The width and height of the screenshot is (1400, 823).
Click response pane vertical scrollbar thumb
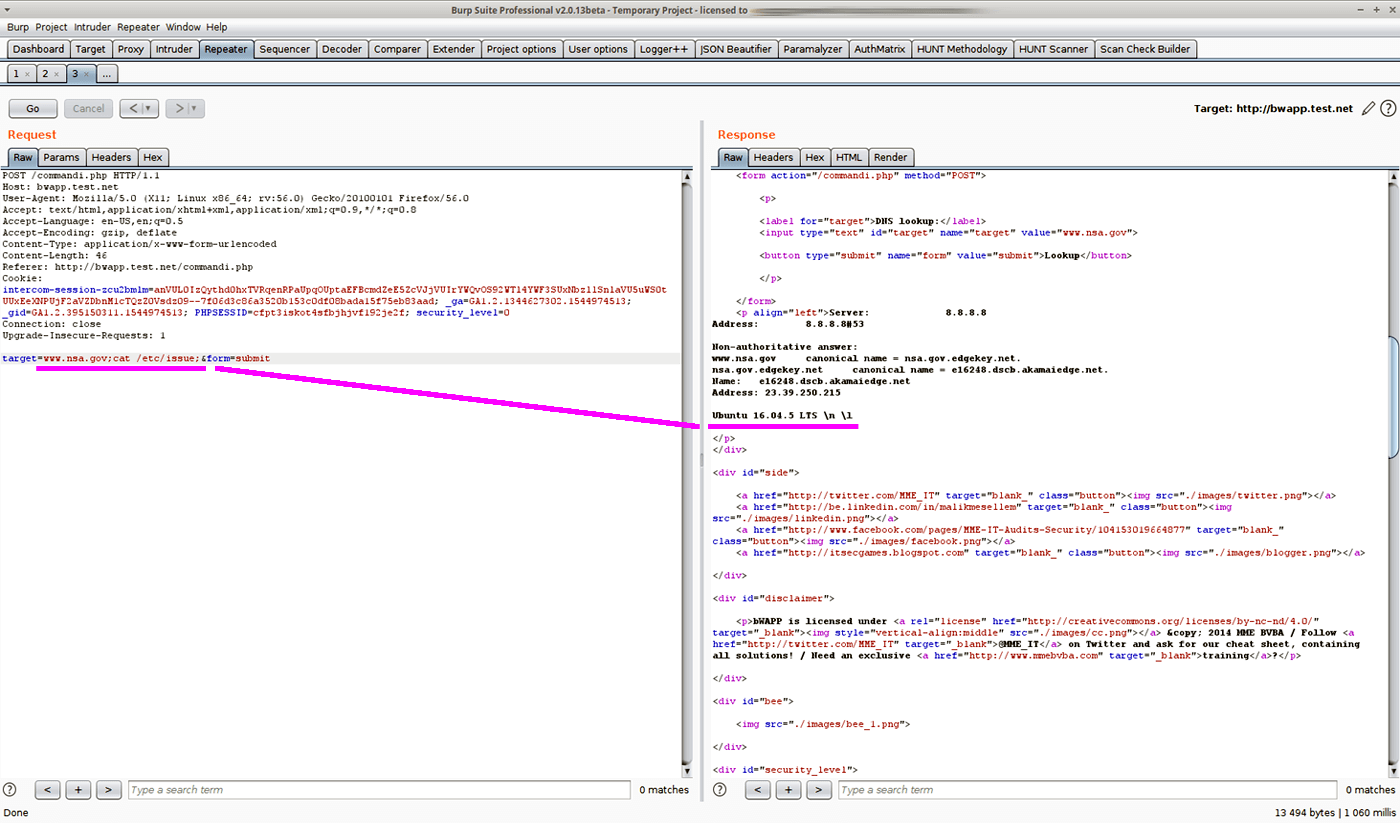[x=1394, y=396]
